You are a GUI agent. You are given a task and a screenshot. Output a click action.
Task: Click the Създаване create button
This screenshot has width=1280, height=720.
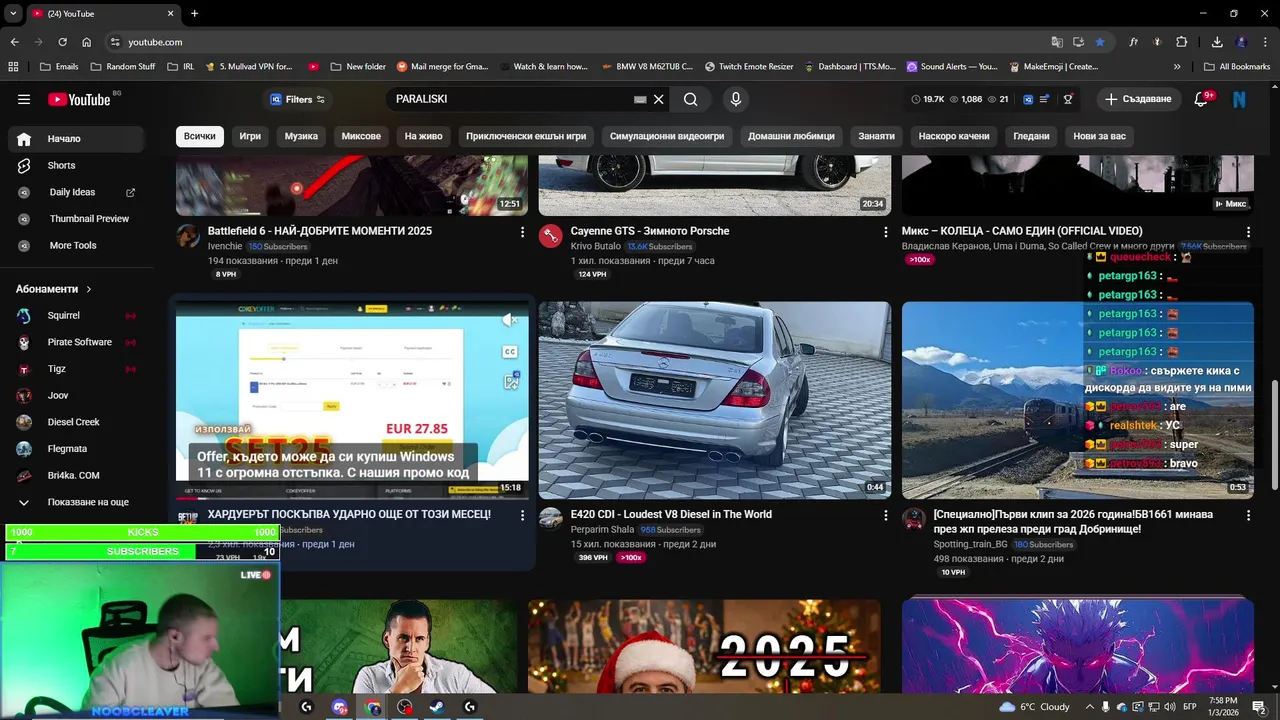(1138, 99)
